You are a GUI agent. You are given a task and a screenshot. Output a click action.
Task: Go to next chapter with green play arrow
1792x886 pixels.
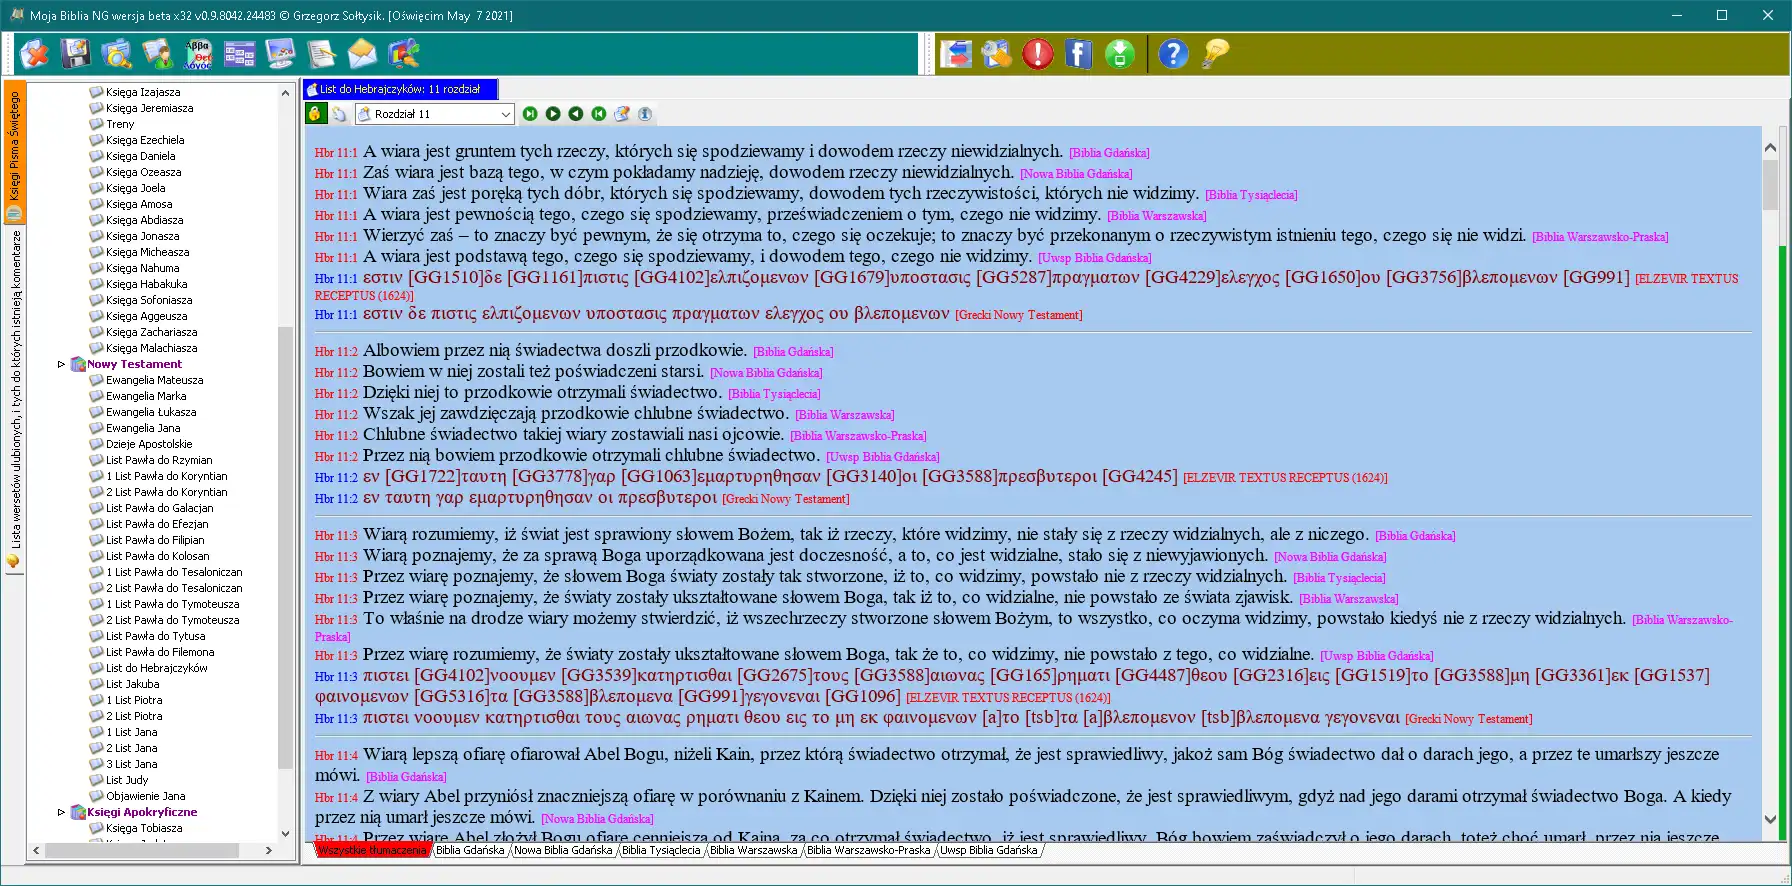pyautogui.click(x=553, y=114)
